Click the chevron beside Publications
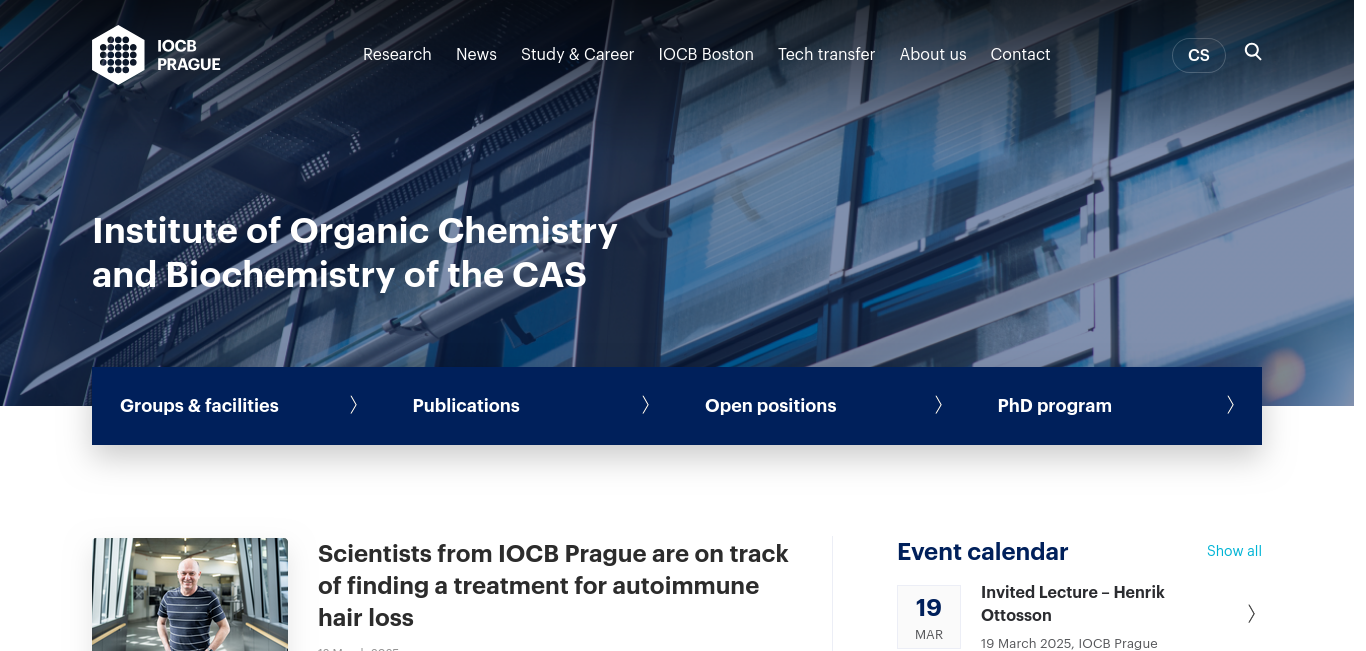1366x651 pixels. point(645,405)
